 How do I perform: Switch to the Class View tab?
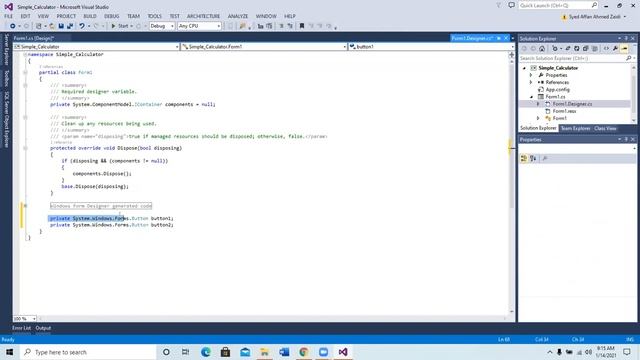605,129
